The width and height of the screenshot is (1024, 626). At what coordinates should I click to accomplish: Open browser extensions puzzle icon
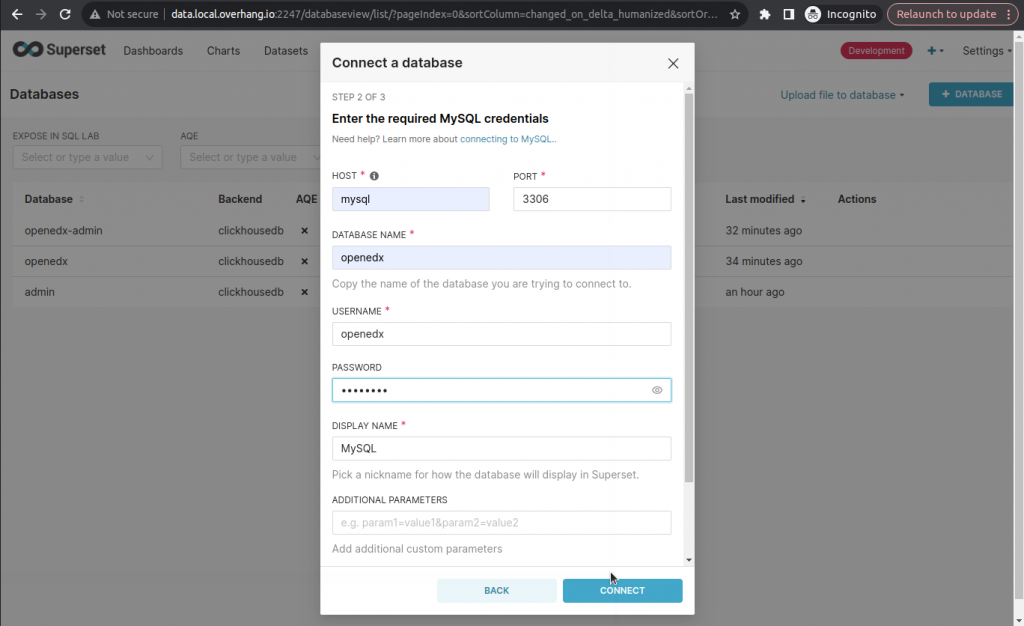click(765, 14)
